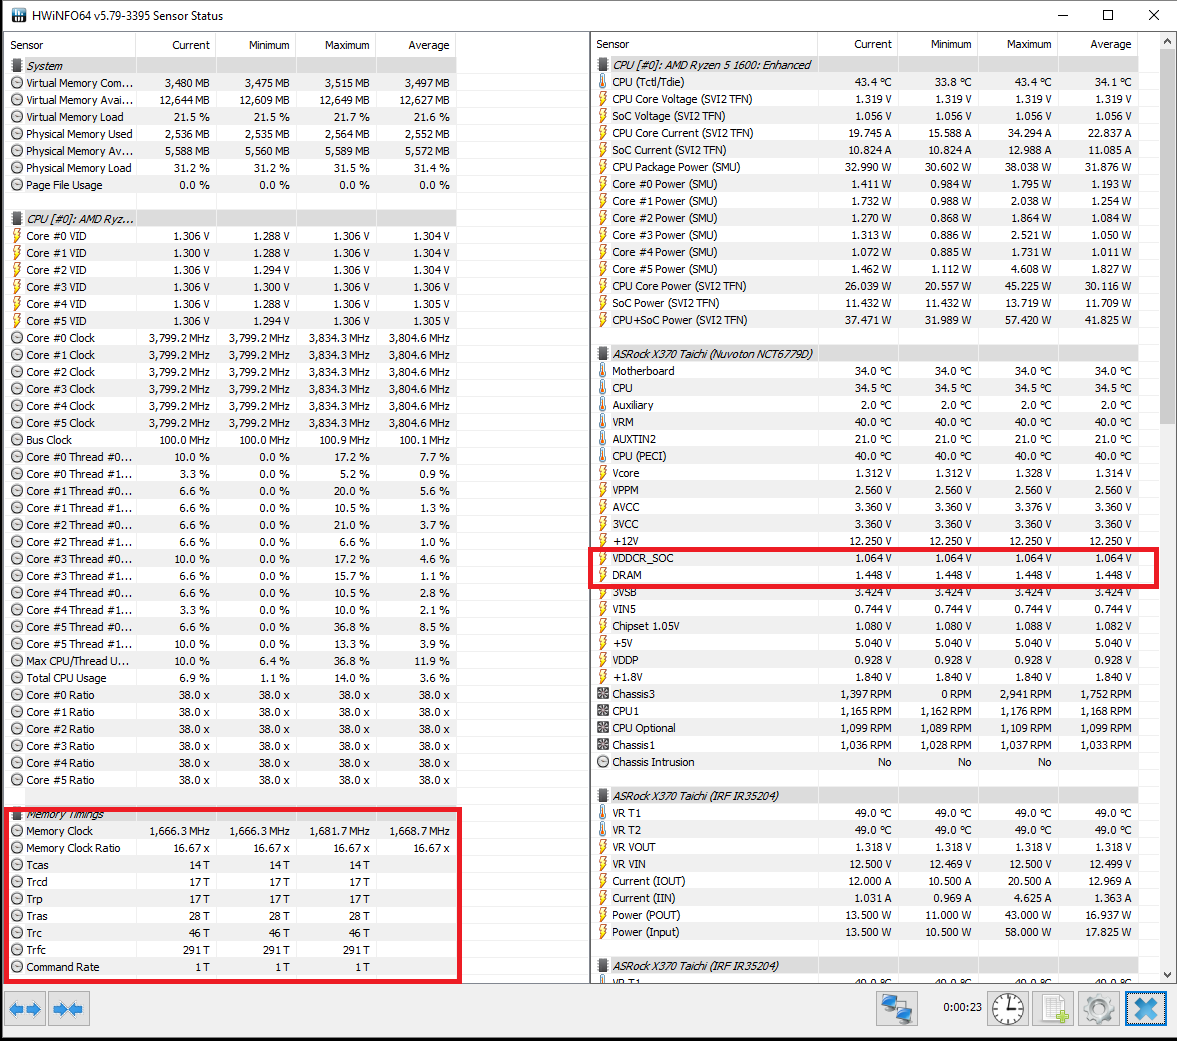
Task: Select the Memory Timings group header
Action: point(230,814)
